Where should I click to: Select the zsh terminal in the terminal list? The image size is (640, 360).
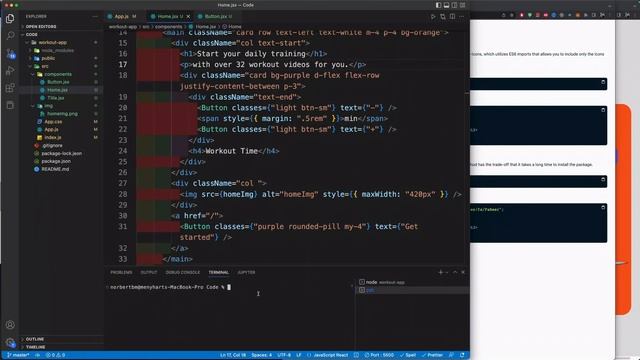coord(412,290)
